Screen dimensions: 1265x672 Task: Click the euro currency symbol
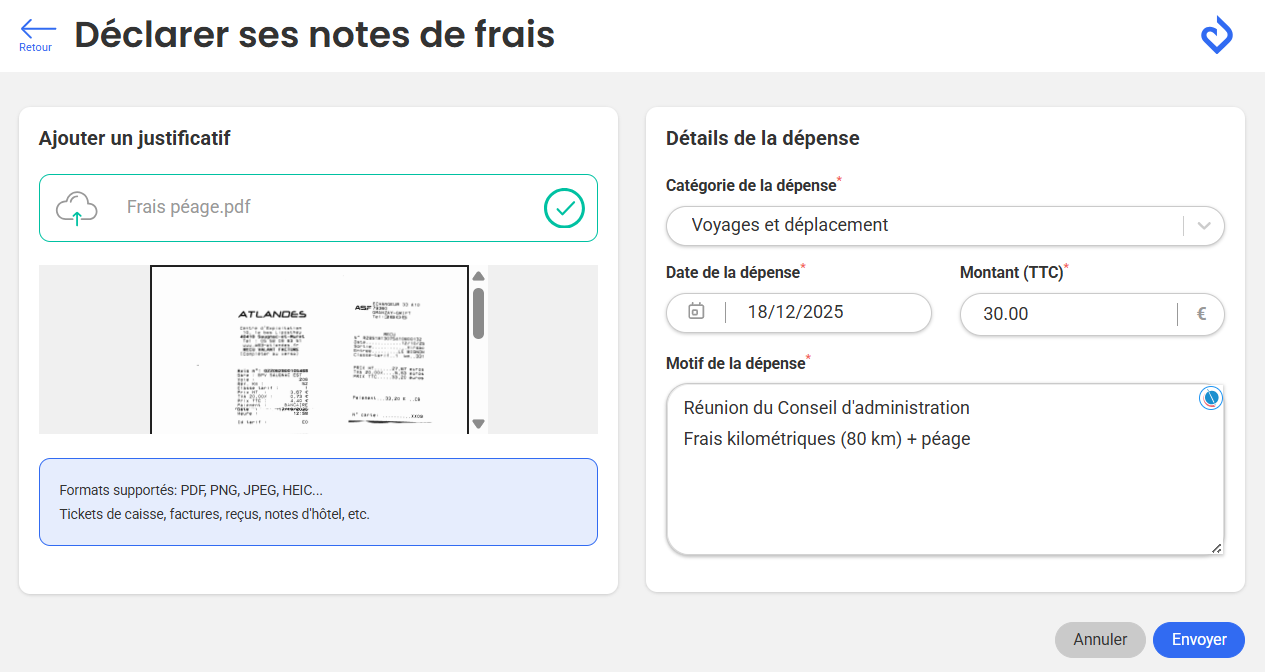[x=1201, y=314]
